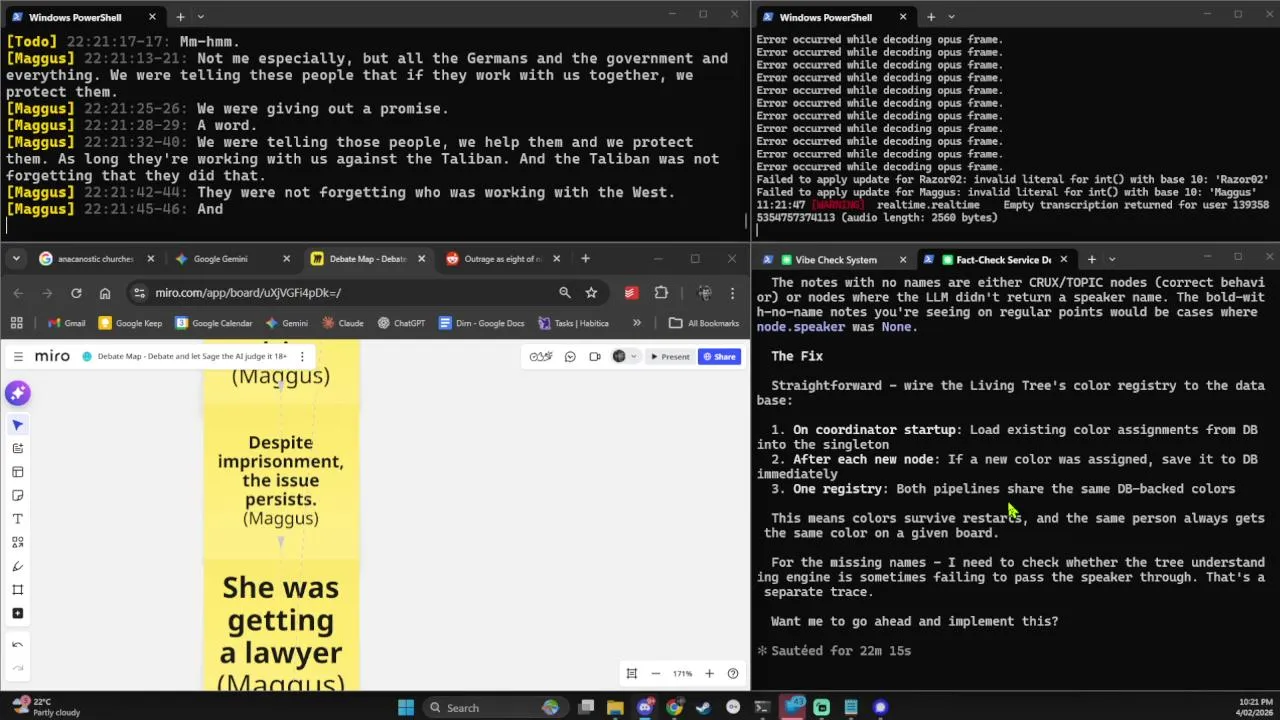Zoom in on Miro board
This screenshot has height=720, width=1280.
point(709,673)
